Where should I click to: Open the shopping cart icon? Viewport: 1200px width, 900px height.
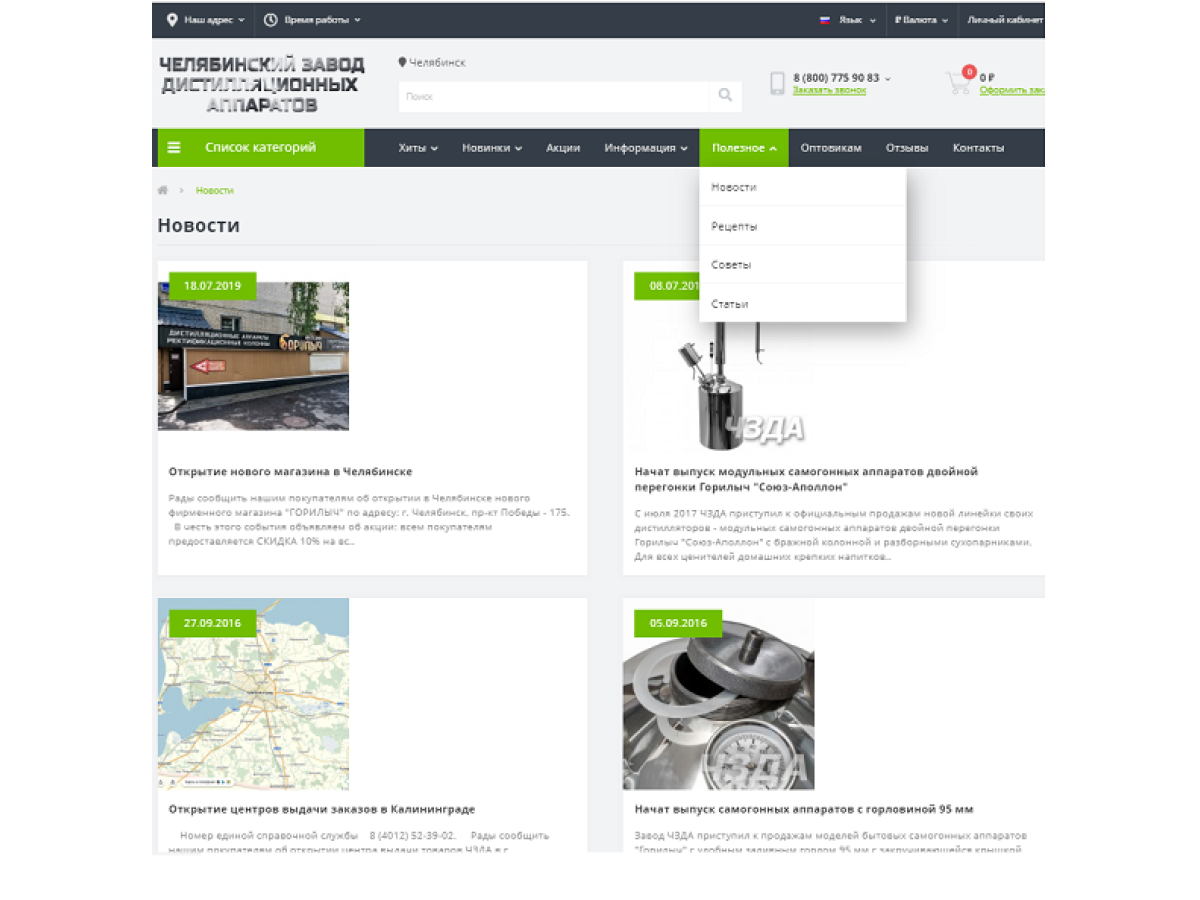959,83
